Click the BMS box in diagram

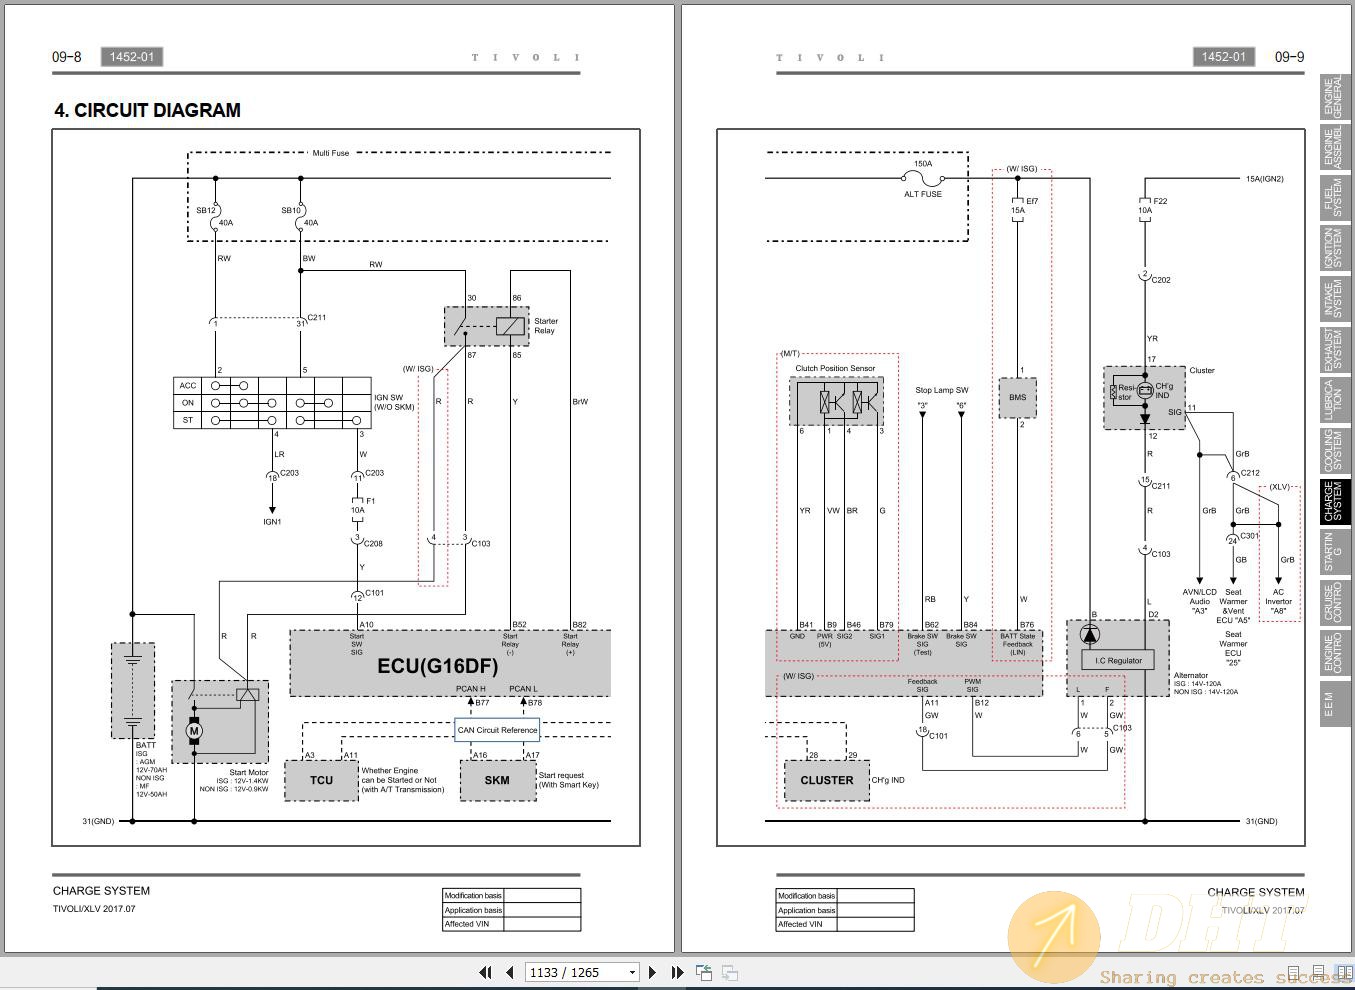tap(1018, 397)
